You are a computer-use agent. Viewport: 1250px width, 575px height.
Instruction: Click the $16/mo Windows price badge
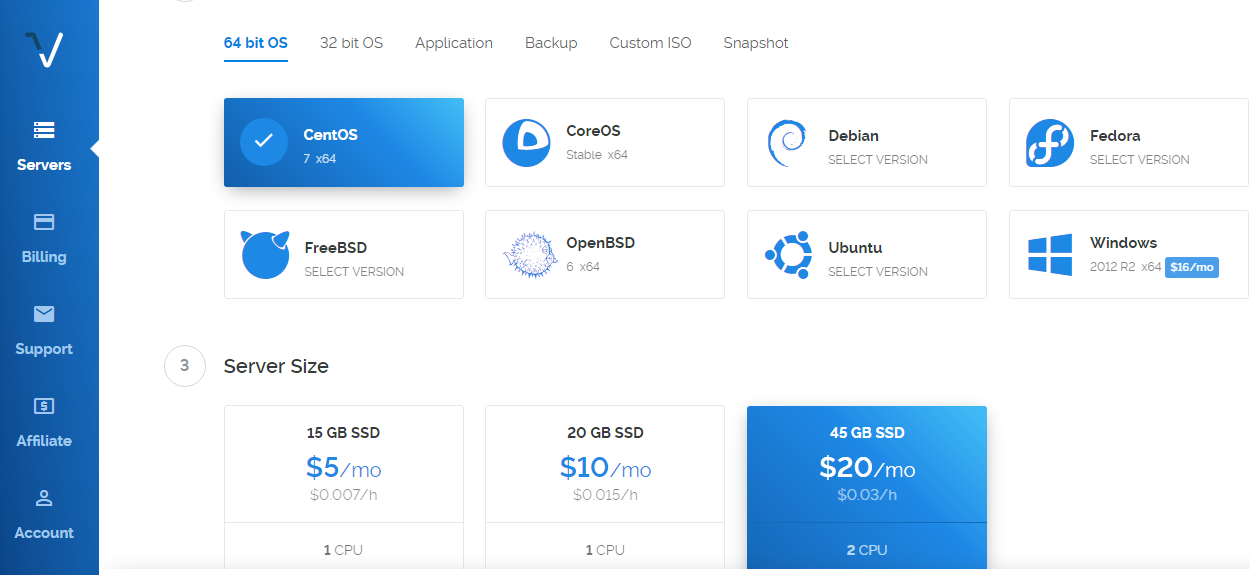1192,267
